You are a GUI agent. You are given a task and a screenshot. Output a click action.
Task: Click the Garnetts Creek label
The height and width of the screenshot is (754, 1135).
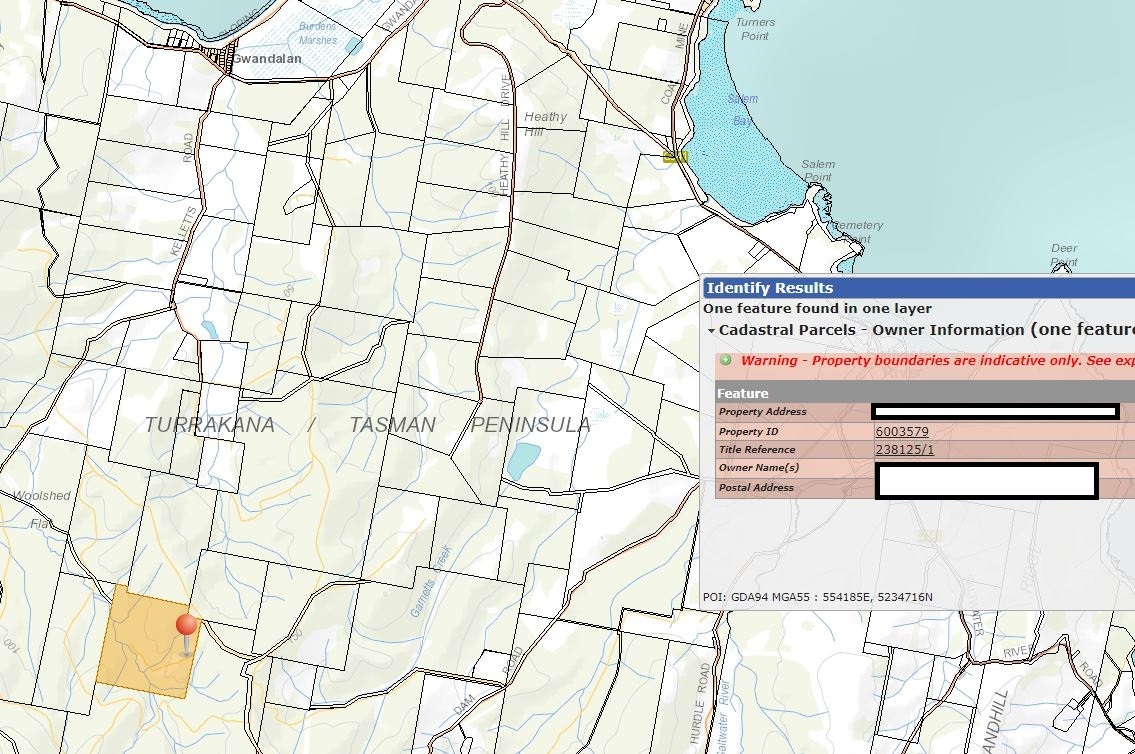pos(432,582)
